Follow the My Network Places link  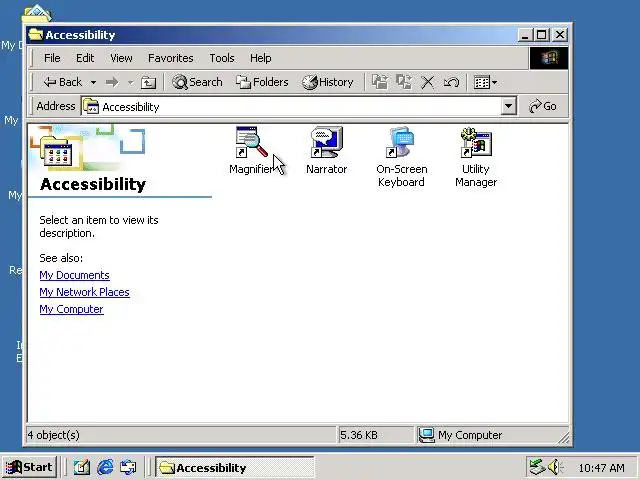click(x=84, y=292)
